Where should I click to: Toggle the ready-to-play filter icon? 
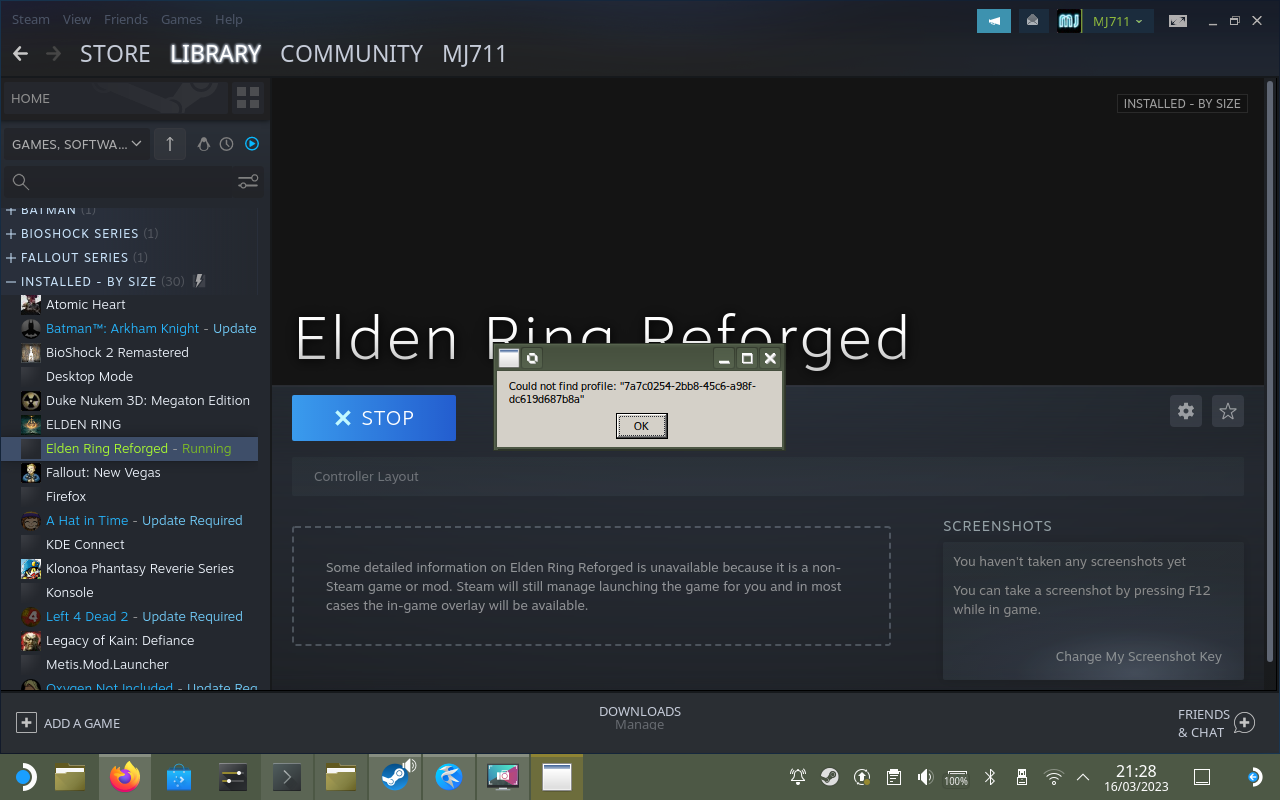252,144
